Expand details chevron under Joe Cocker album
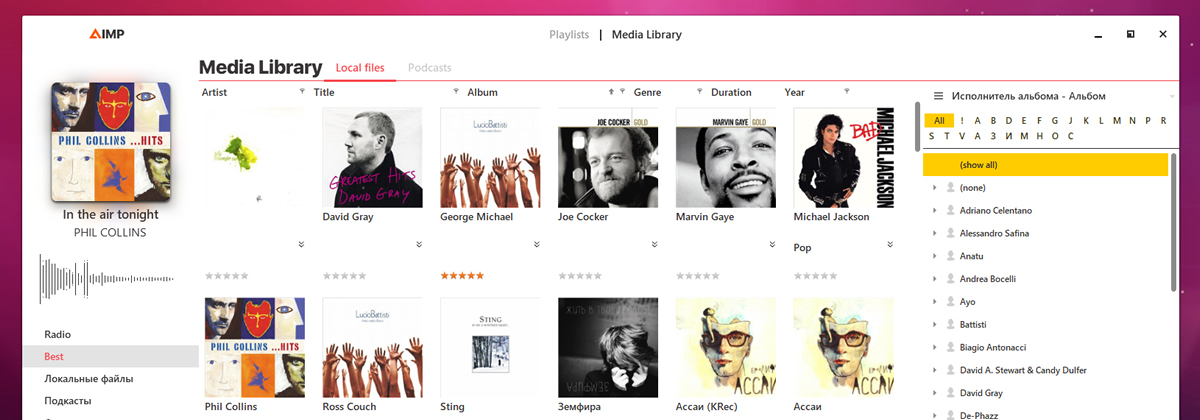Screen dimensions: 1200x420 (654, 244)
